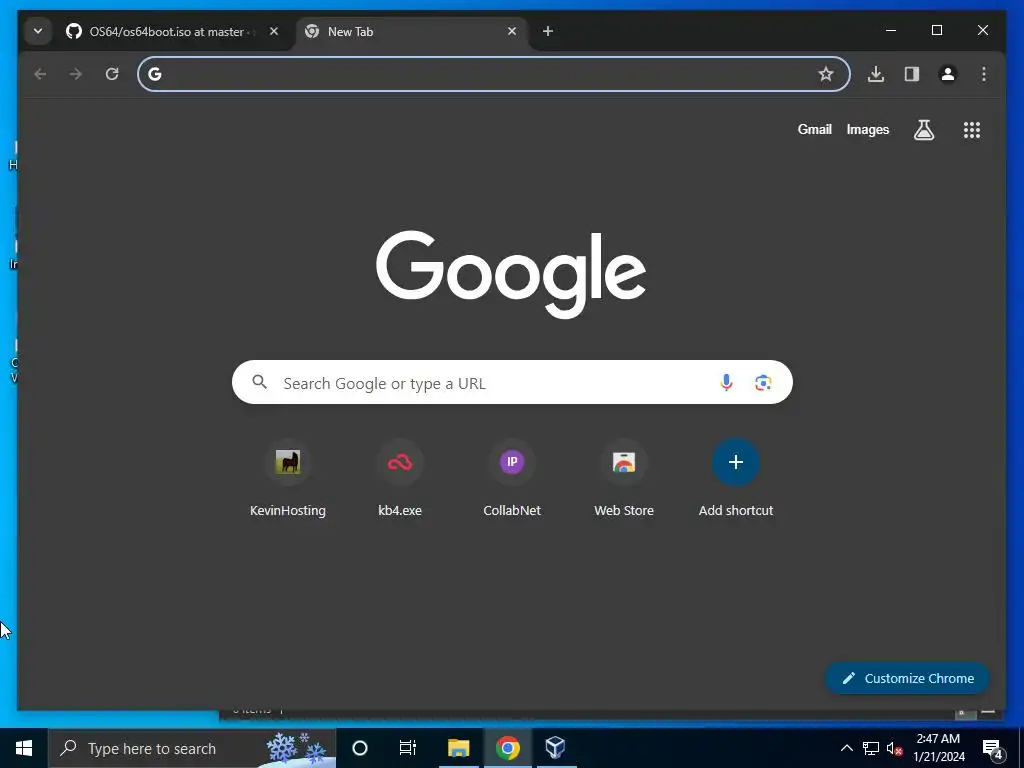Open the Chrome profile avatar menu
Image resolution: width=1024 pixels, height=768 pixels.
948,74
